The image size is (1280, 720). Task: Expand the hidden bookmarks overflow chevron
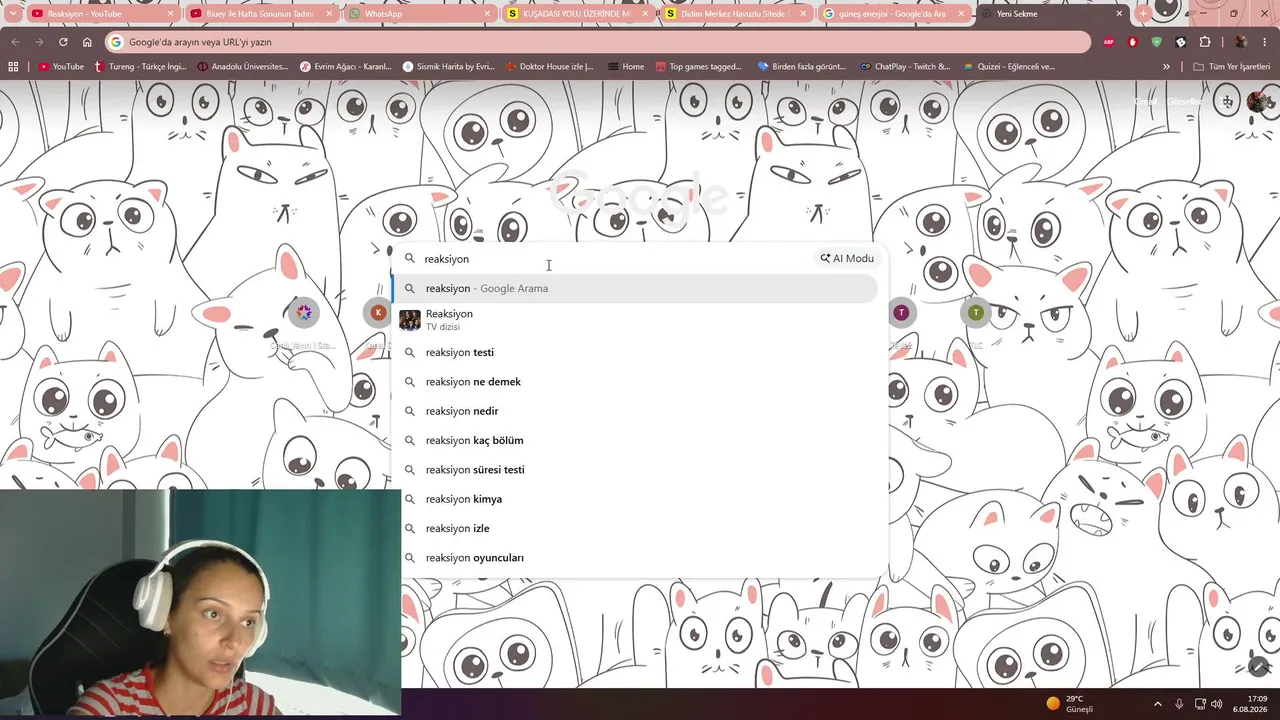1166,66
